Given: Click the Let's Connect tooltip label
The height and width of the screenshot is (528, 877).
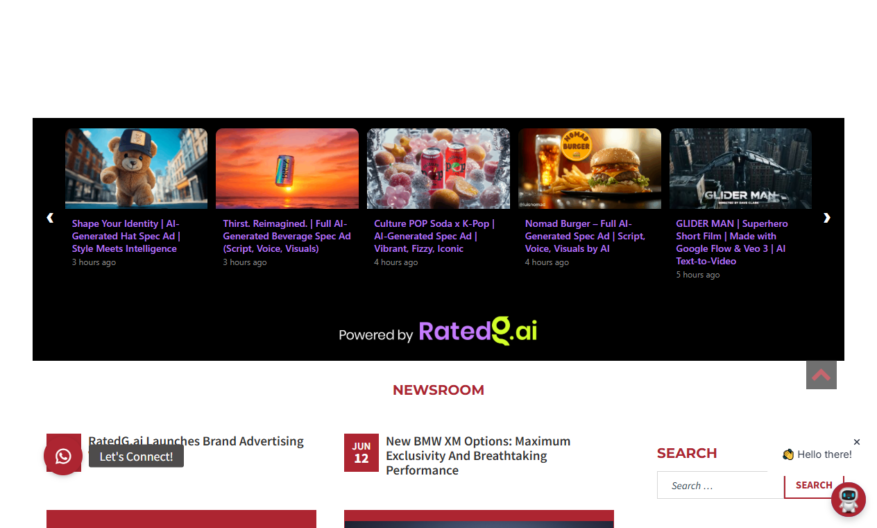Looking at the screenshot, I should 136,456.
